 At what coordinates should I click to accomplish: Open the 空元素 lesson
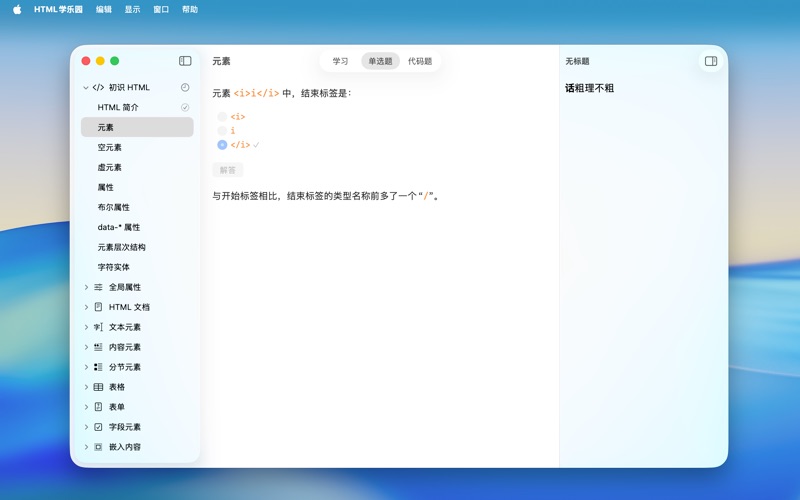click(x=110, y=147)
